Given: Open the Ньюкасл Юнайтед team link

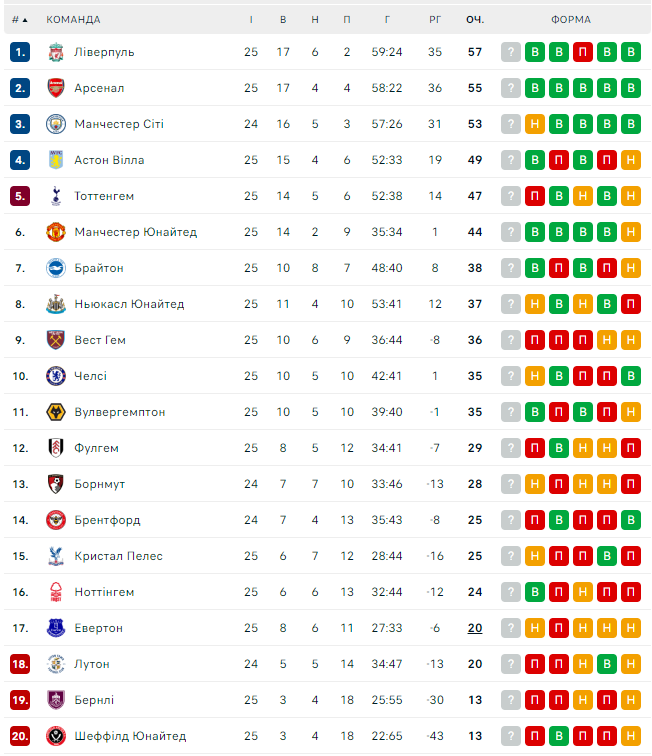Looking at the screenshot, I should point(129,304).
